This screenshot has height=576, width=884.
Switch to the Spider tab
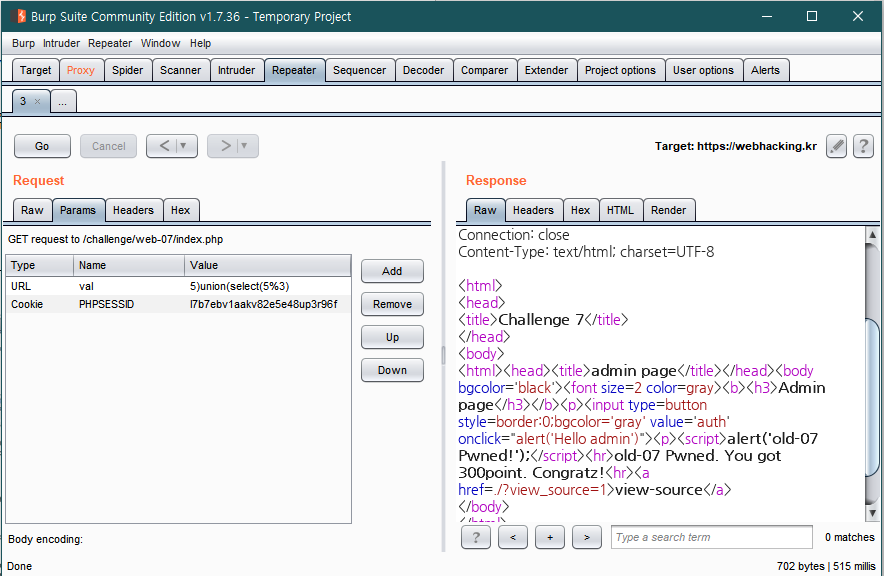pos(127,70)
